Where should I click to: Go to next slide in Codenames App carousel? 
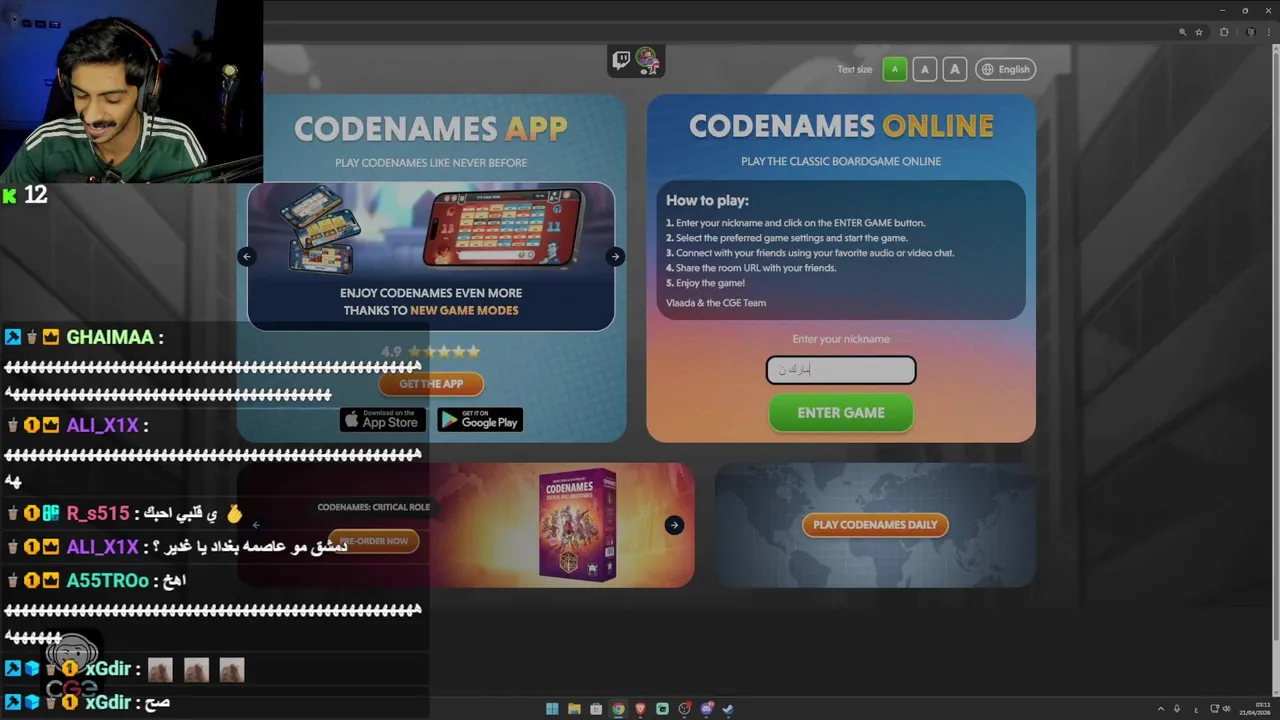[615, 257]
